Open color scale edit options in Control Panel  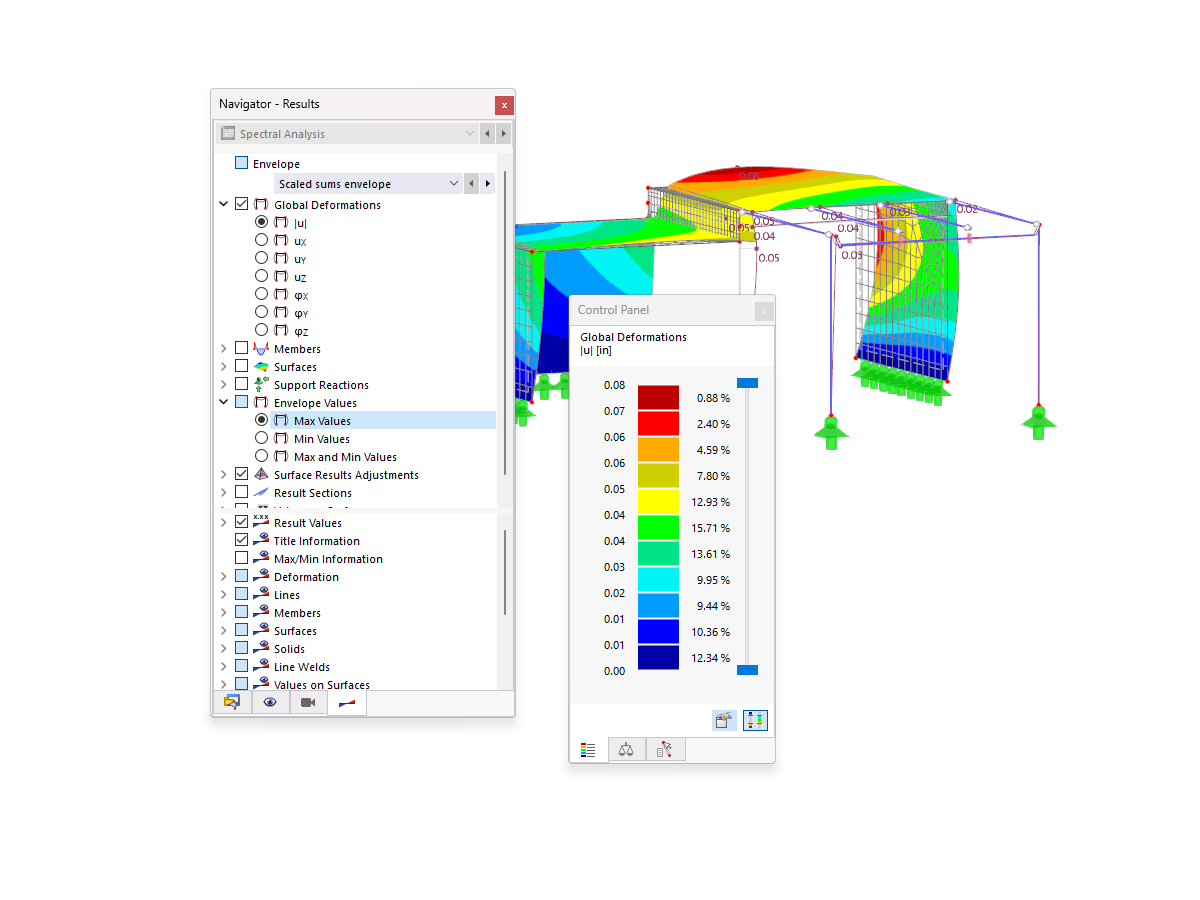pyautogui.click(x=725, y=720)
